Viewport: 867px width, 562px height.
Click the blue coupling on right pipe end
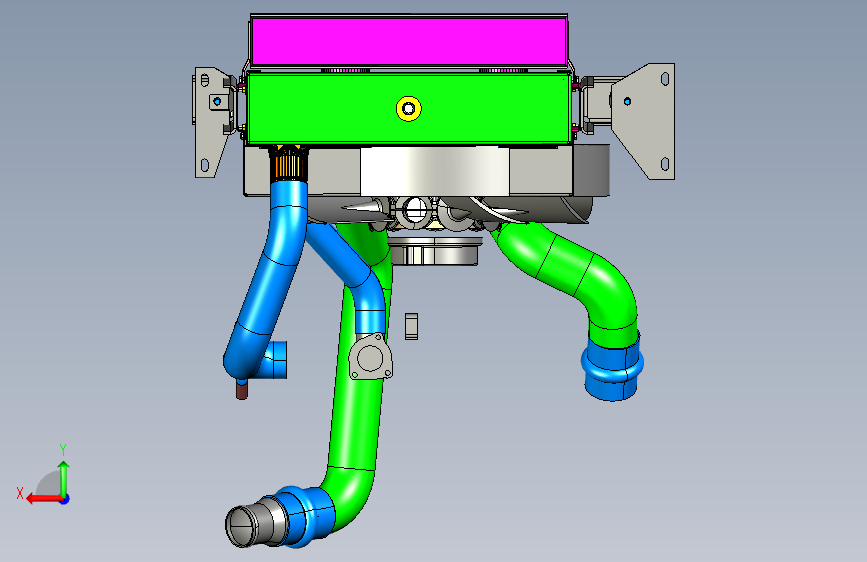pyautogui.click(x=612, y=367)
